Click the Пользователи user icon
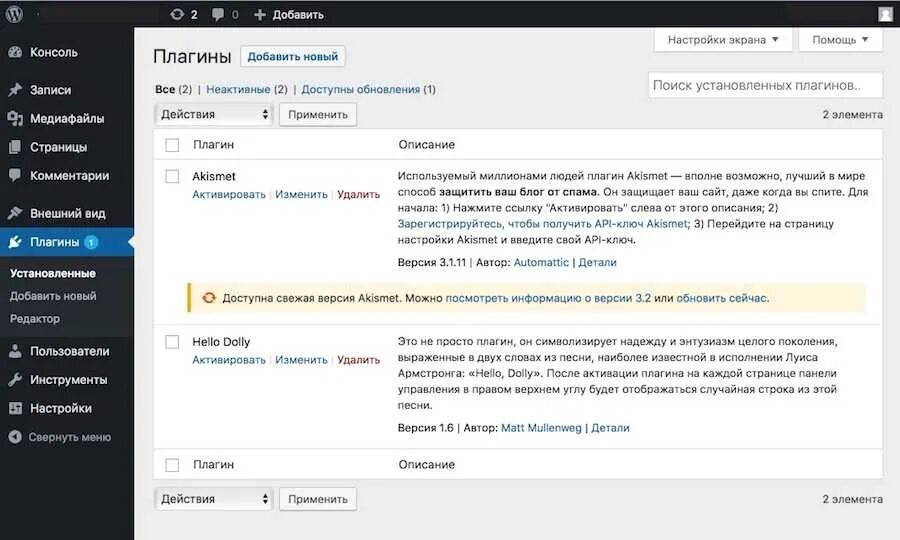The width and height of the screenshot is (900, 540). pos(15,351)
